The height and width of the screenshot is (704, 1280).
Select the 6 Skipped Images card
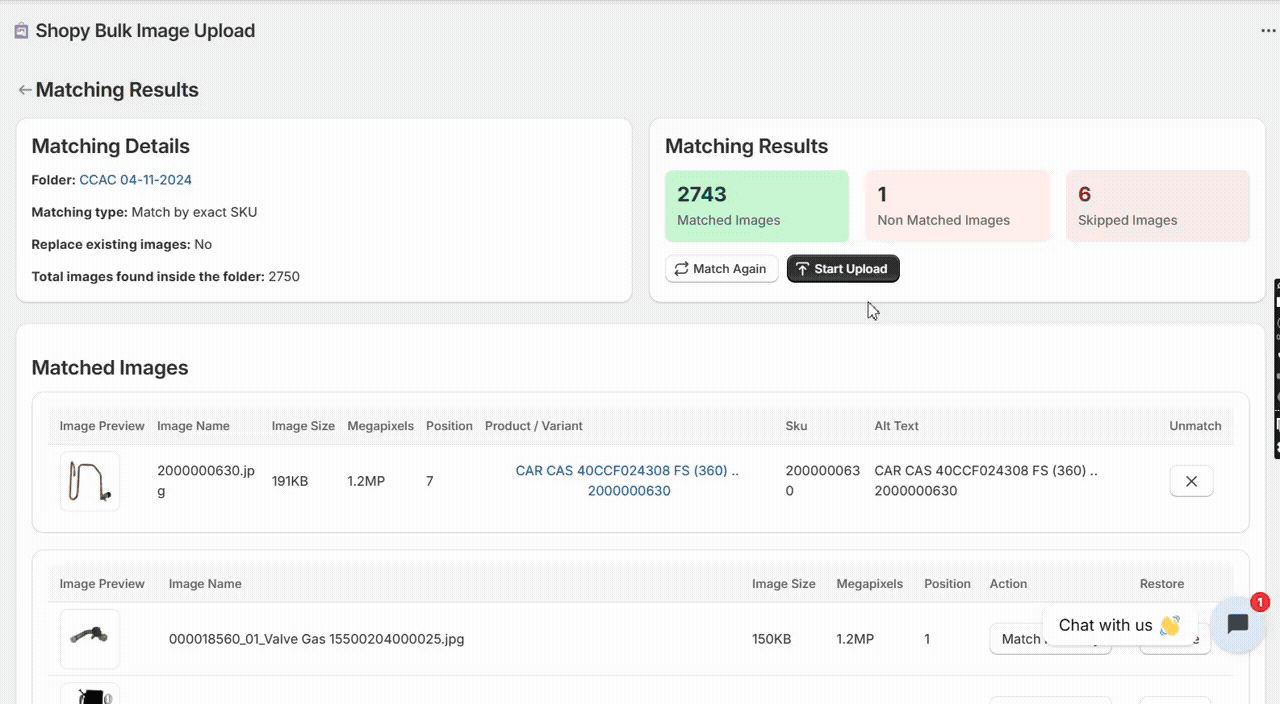tap(1157, 206)
